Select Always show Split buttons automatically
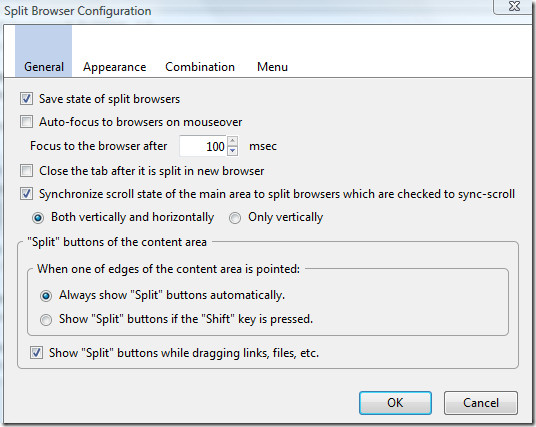536x427 pixels. pos(46,296)
